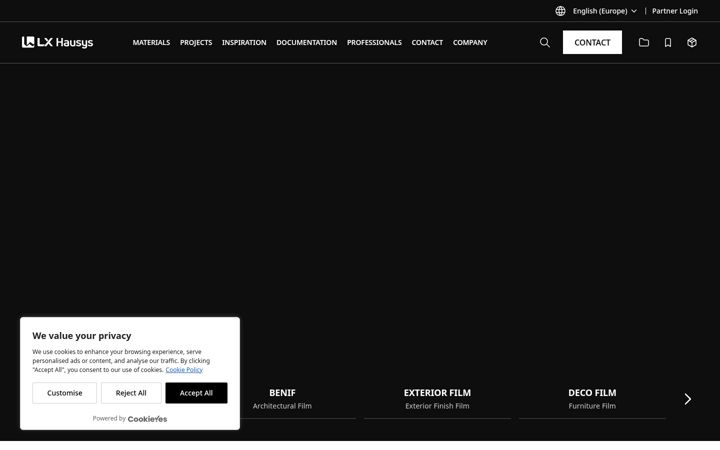Expand the English (Europe) language dropdown
Viewport: 720px width, 450px height.
(x=604, y=11)
